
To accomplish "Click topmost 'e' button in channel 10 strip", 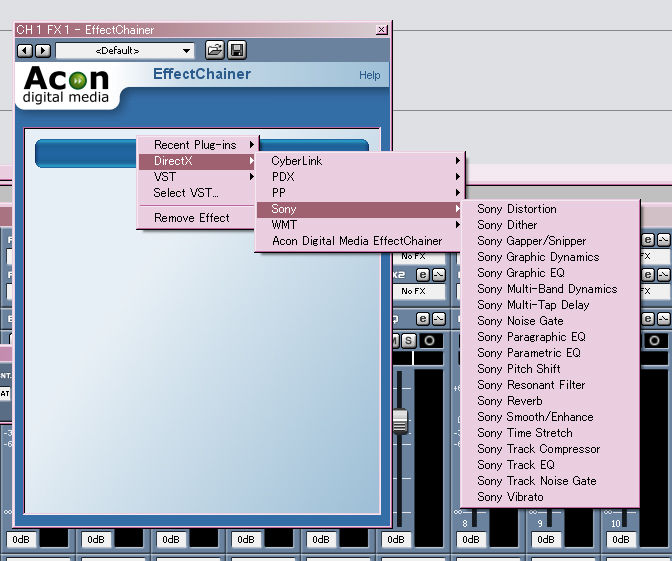I will (648, 240).
